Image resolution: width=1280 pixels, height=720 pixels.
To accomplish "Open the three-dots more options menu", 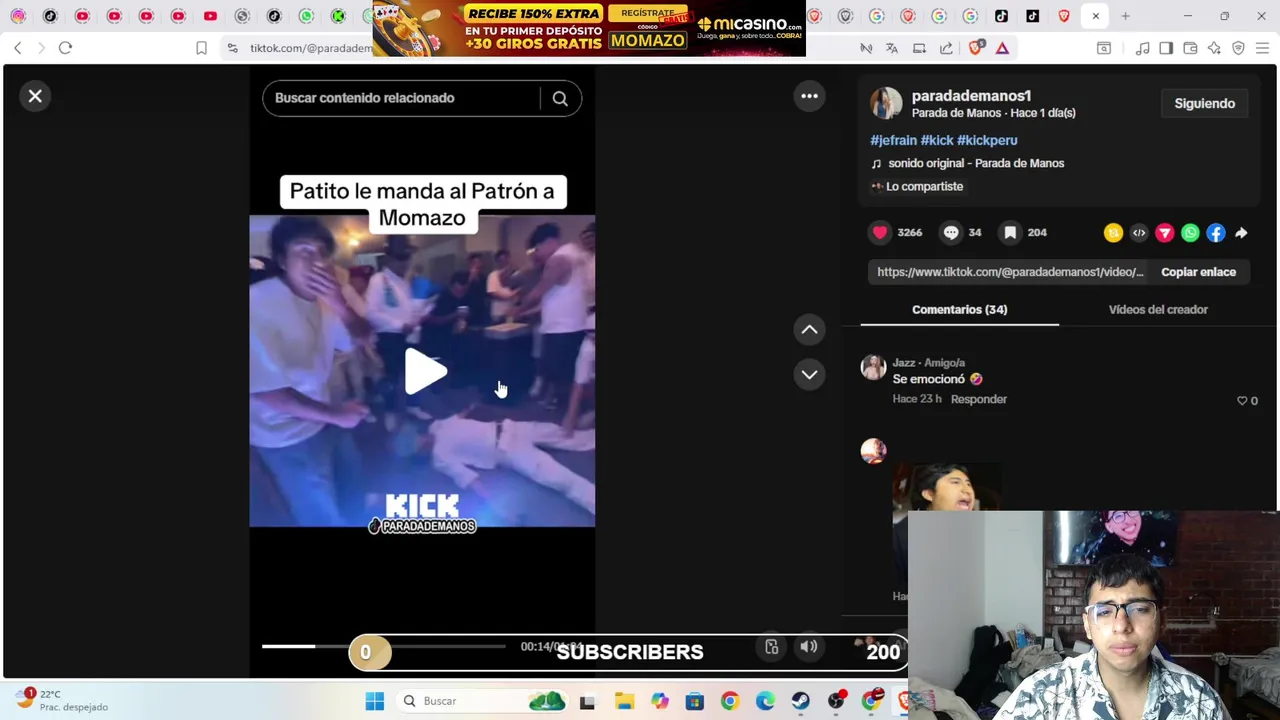I will pyautogui.click(x=809, y=96).
